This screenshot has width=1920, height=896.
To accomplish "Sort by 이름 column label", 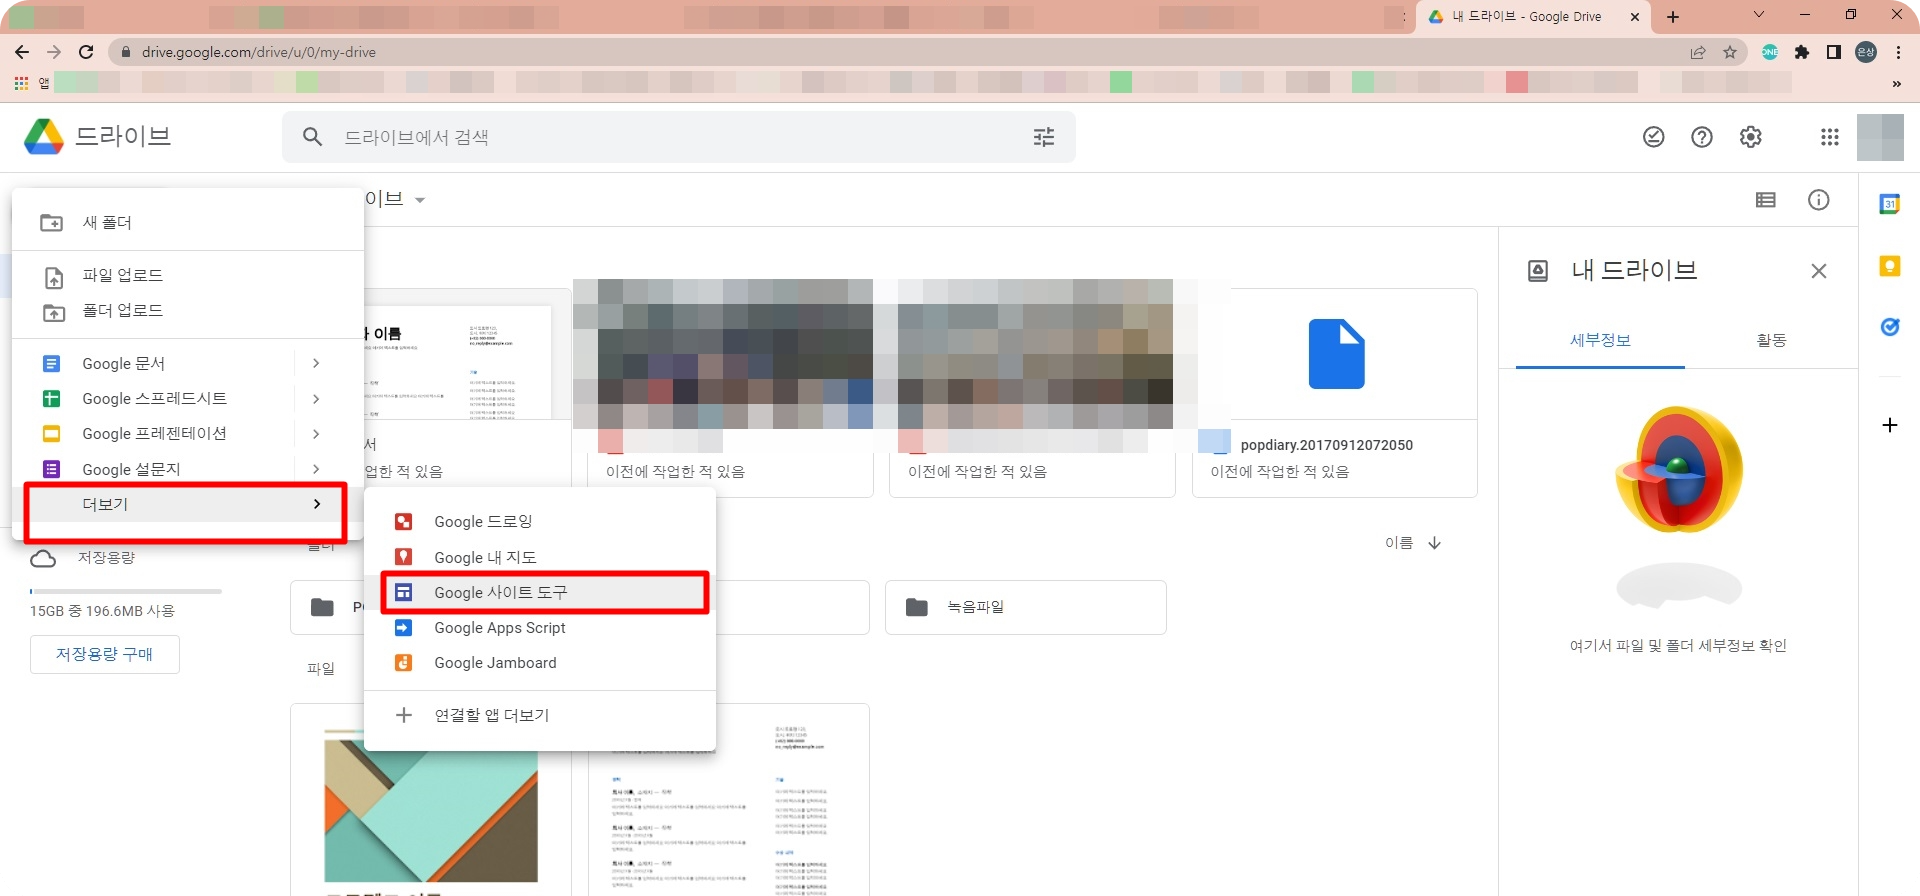I will 1399,543.
